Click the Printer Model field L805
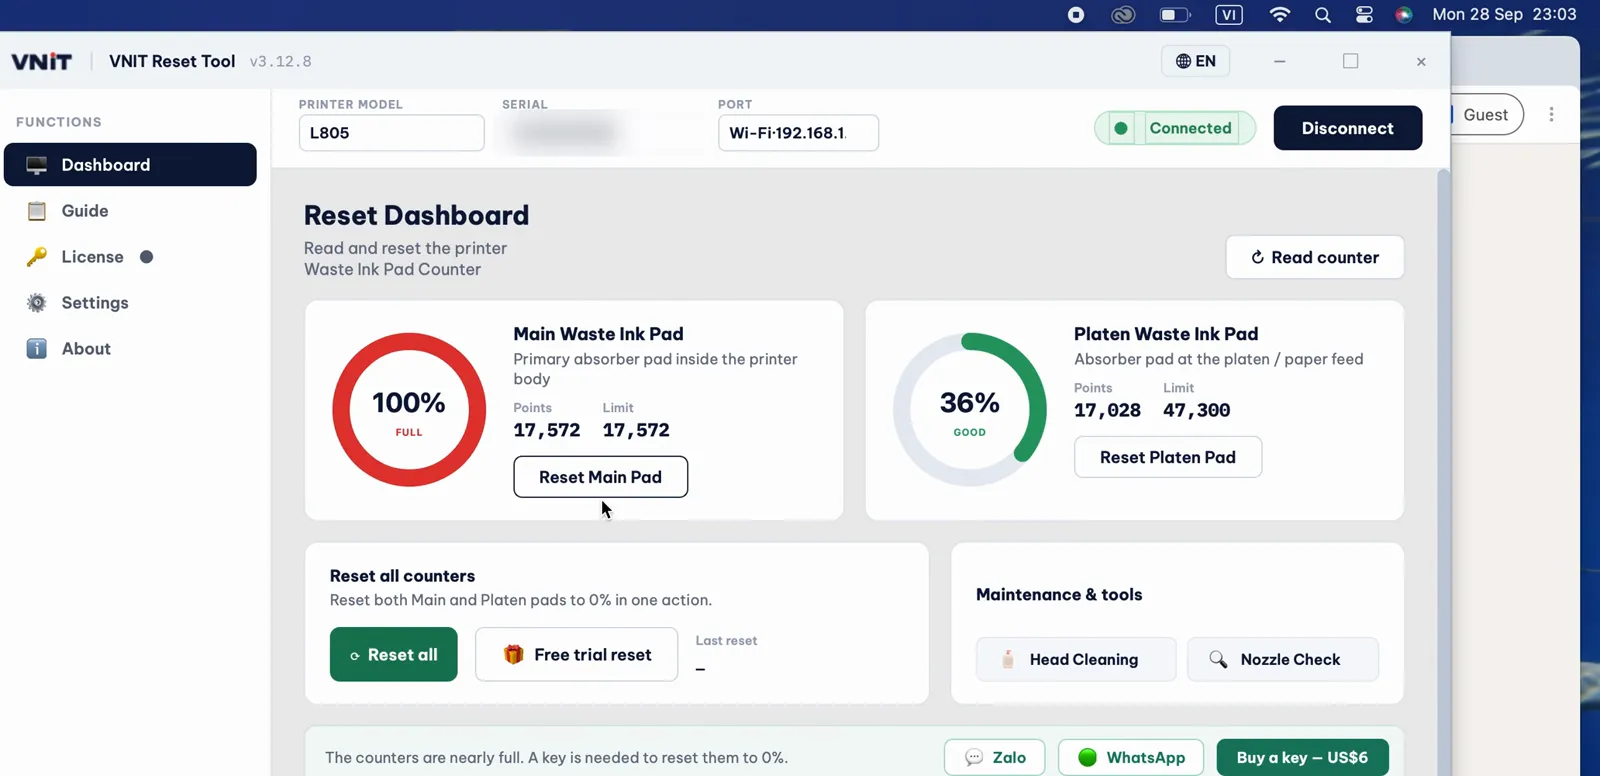 [x=392, y=133]
